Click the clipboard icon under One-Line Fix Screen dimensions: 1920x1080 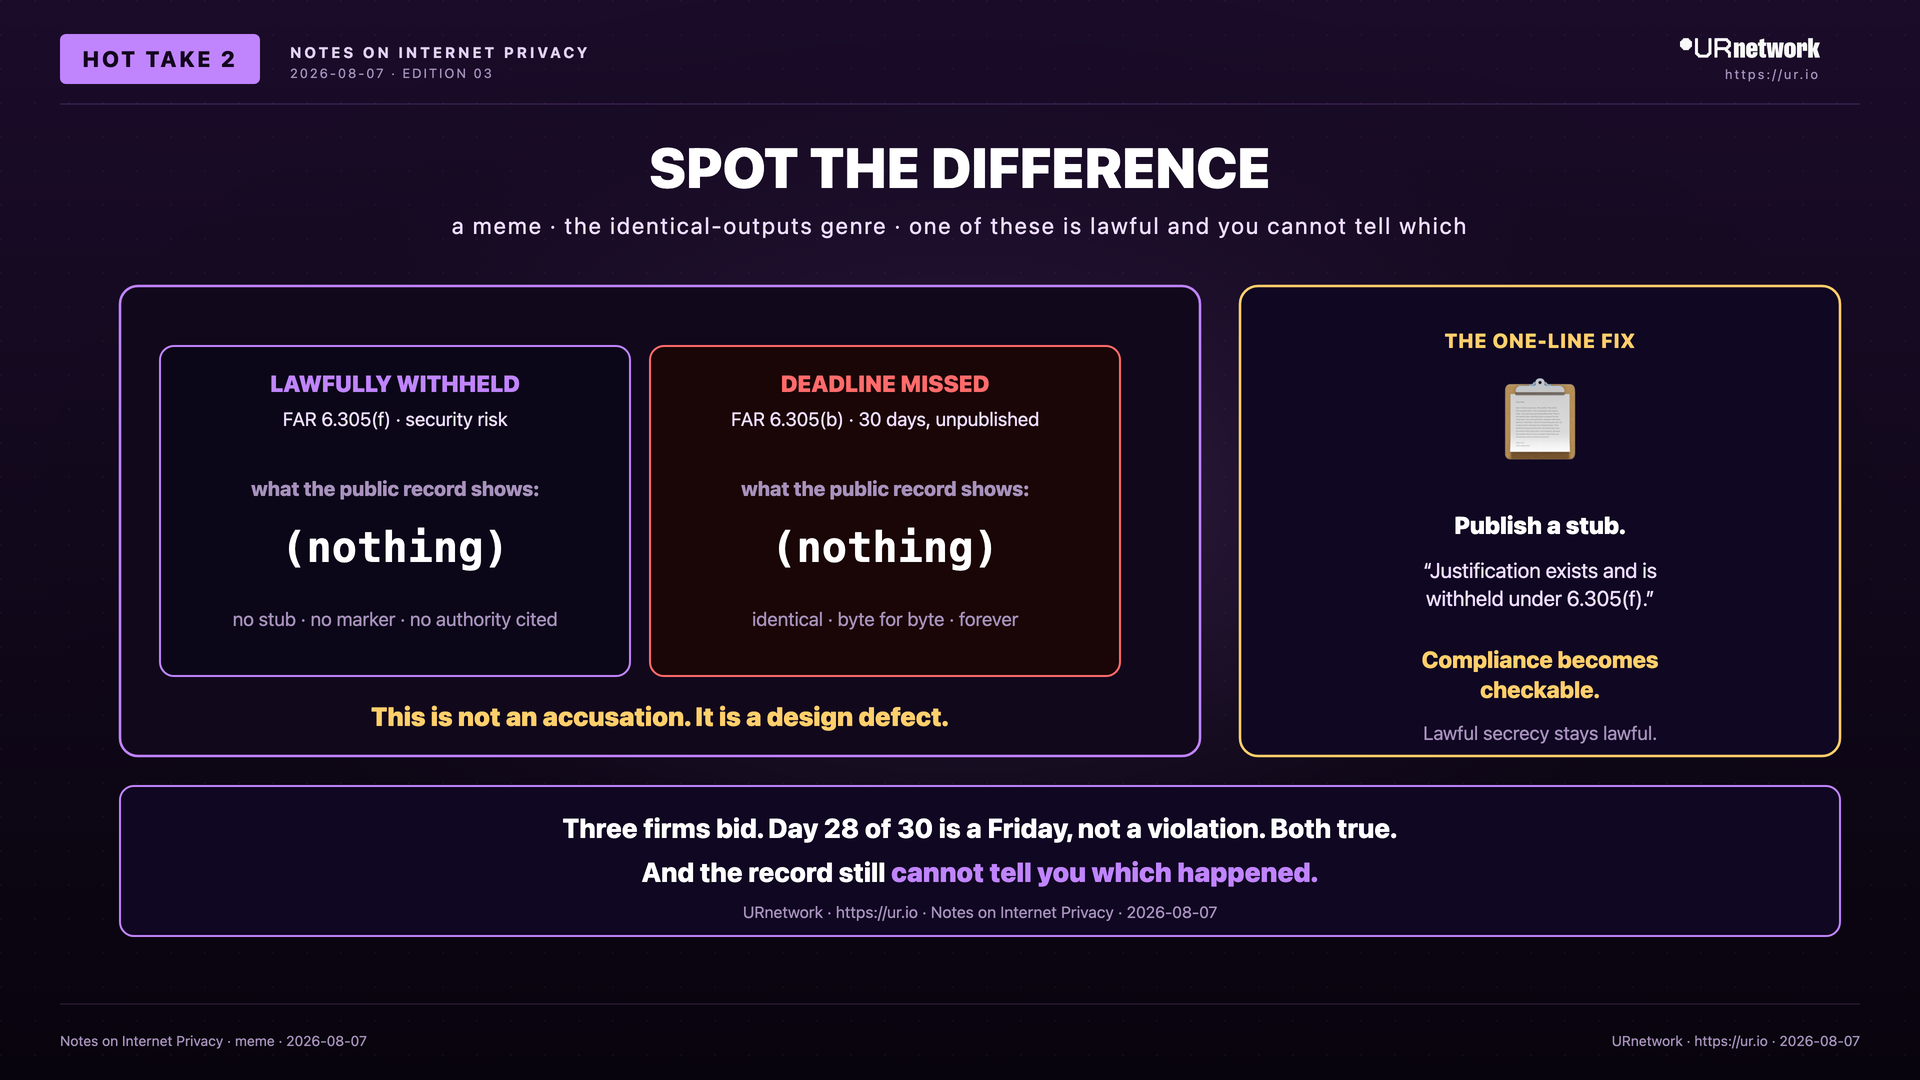(x=1540, y=420)
